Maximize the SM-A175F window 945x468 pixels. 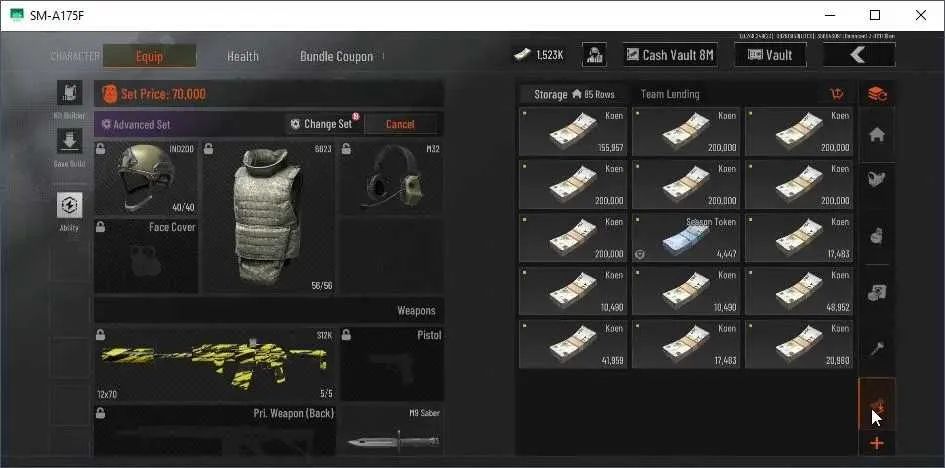pos(875,15)
